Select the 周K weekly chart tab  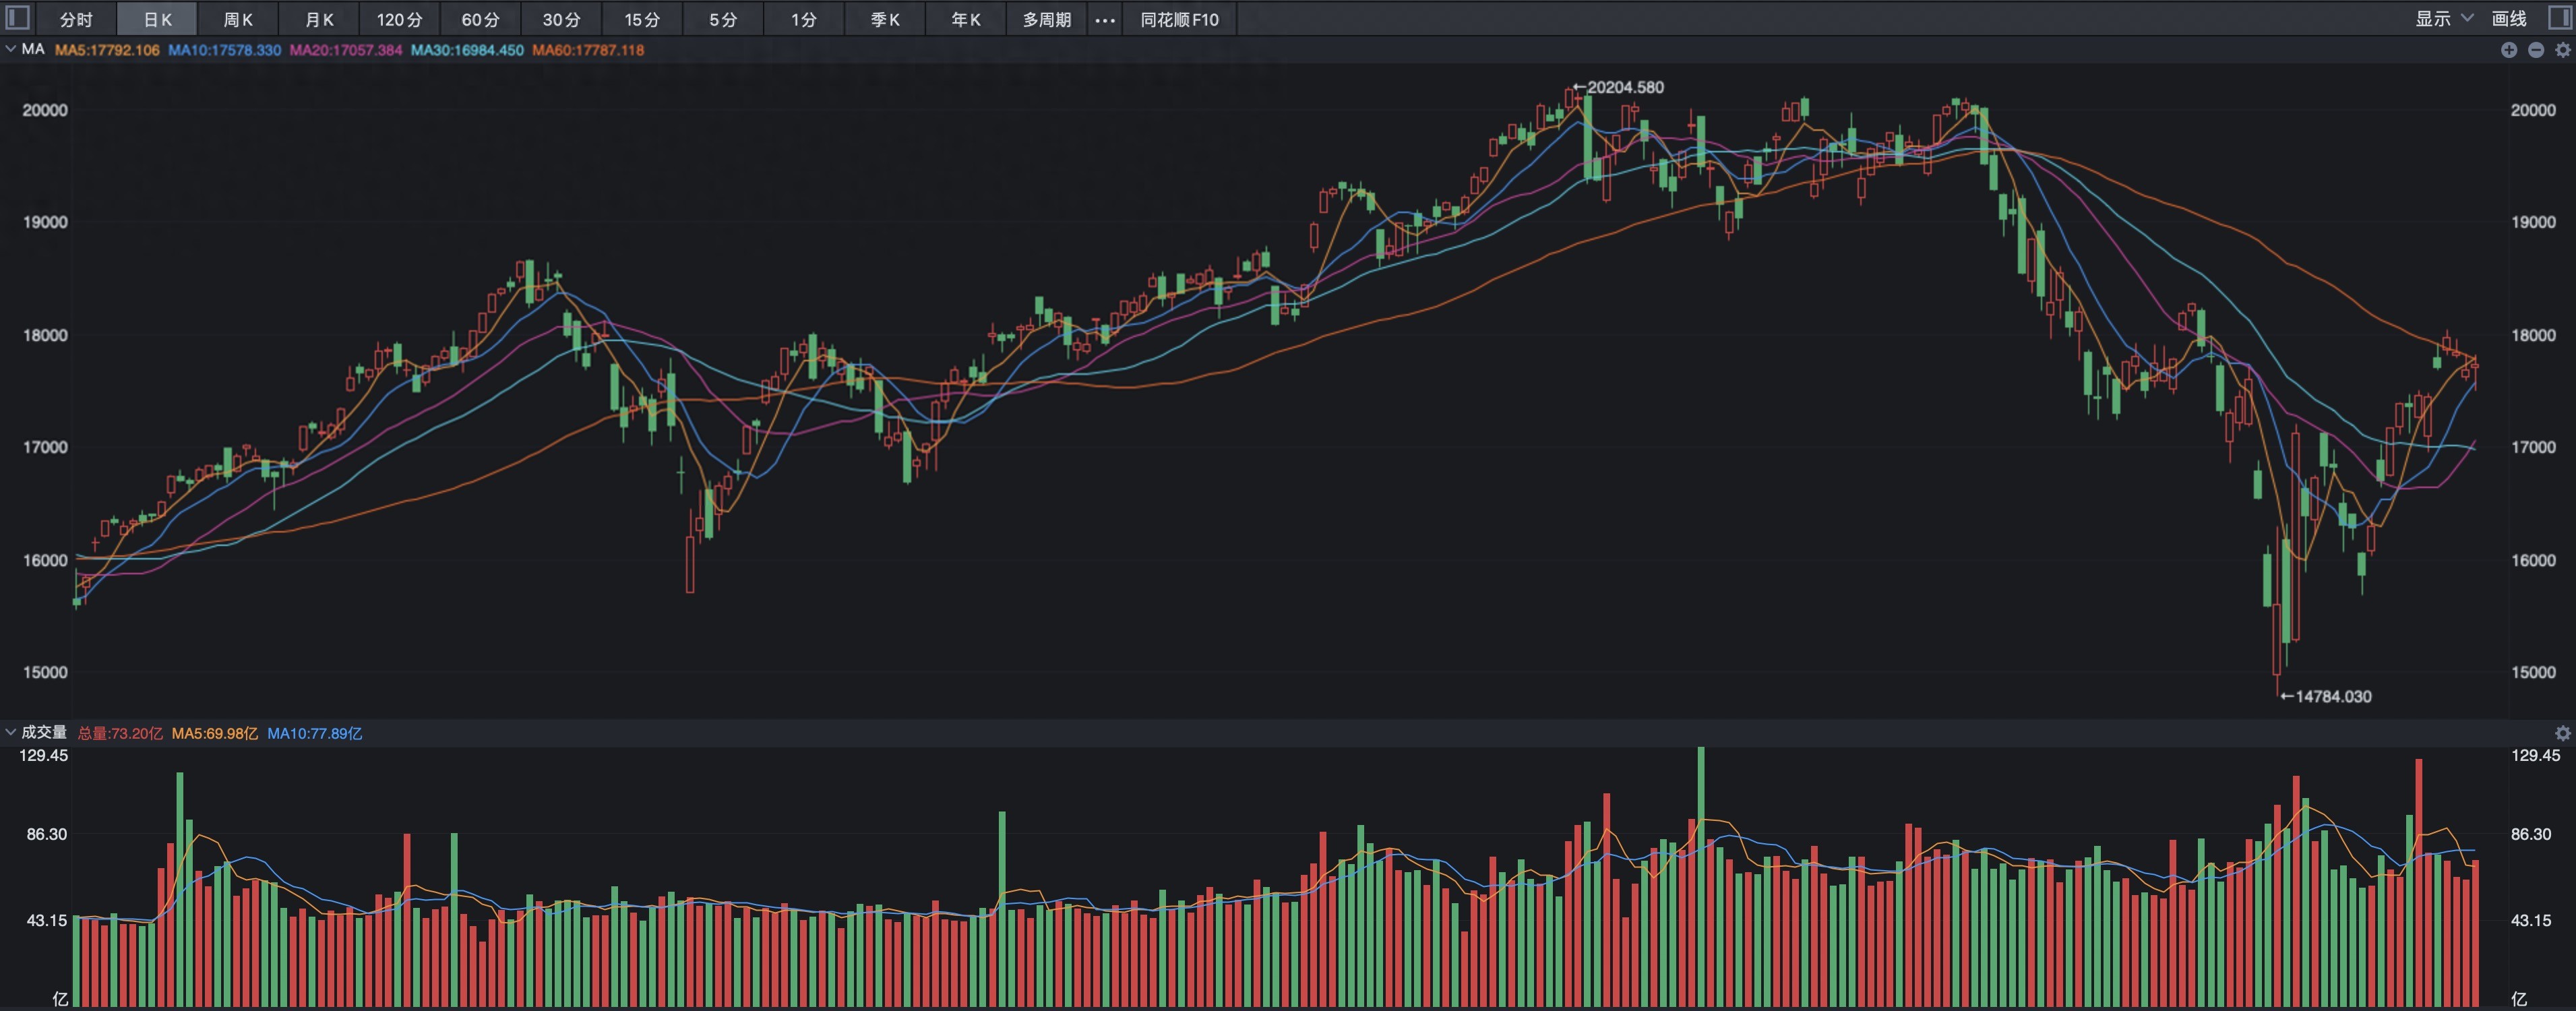(x=238, y=20)
